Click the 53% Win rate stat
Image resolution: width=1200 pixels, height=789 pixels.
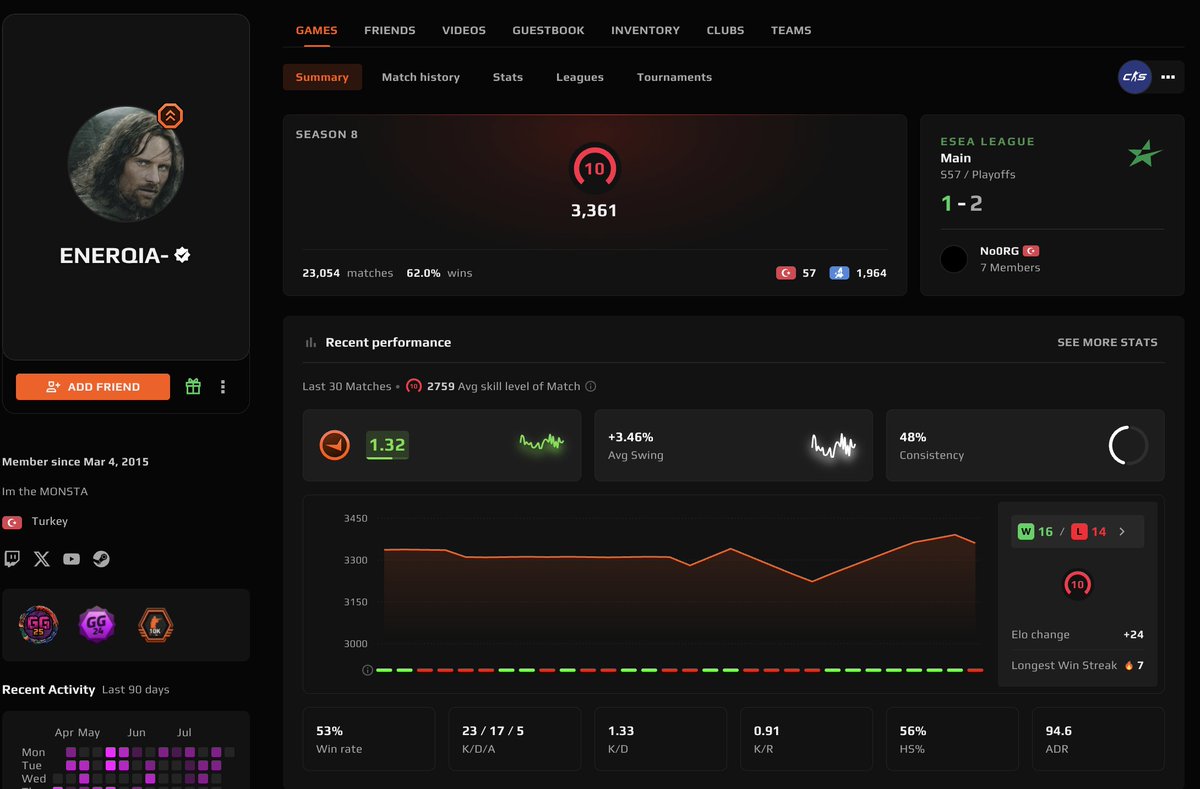point(369,739)
